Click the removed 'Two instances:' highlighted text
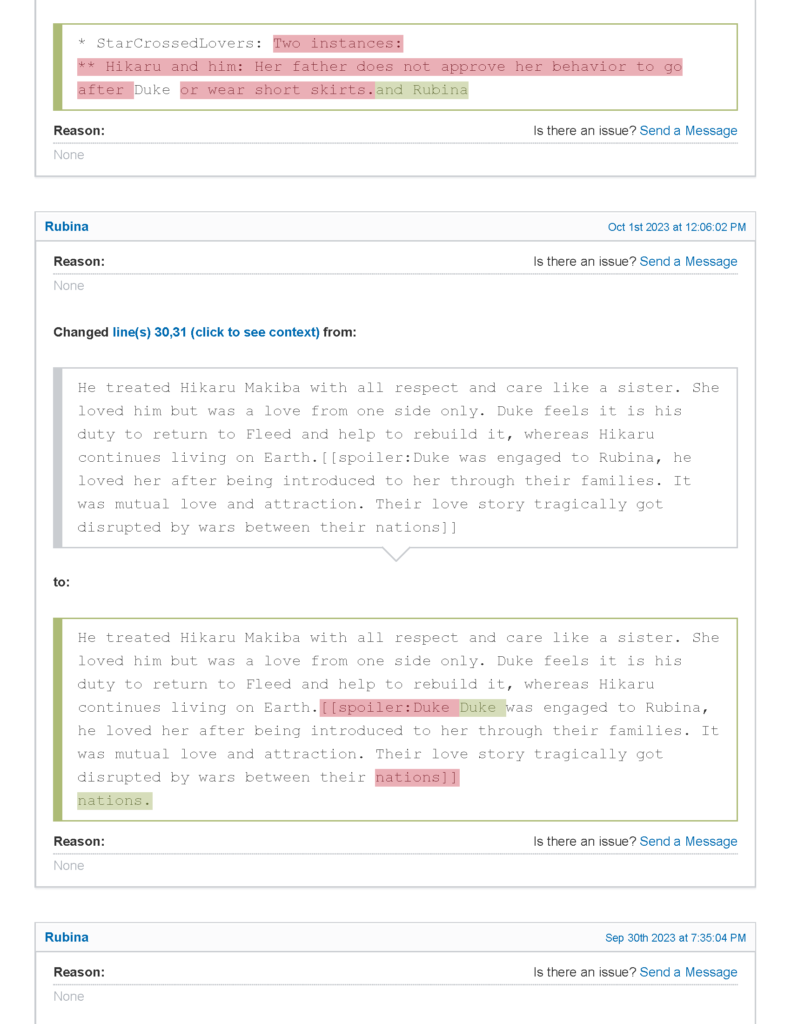The width and height of the screenshot is (791, 1024). pos(338,44)
